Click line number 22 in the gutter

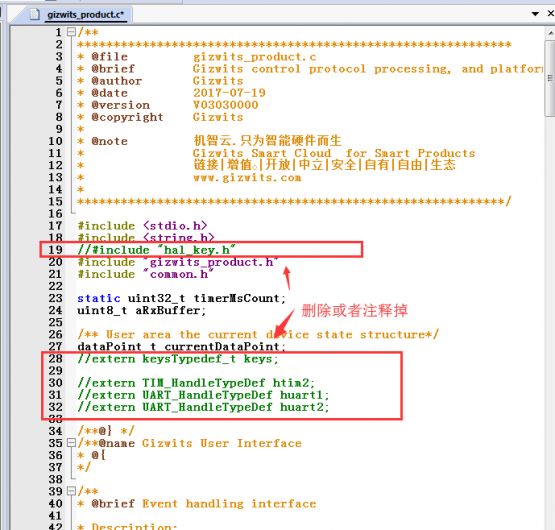click(56, 286)
